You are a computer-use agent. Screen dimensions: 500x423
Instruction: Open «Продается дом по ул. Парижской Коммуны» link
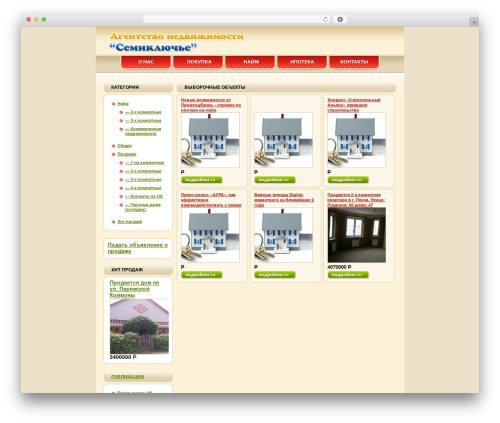(134, 289)
